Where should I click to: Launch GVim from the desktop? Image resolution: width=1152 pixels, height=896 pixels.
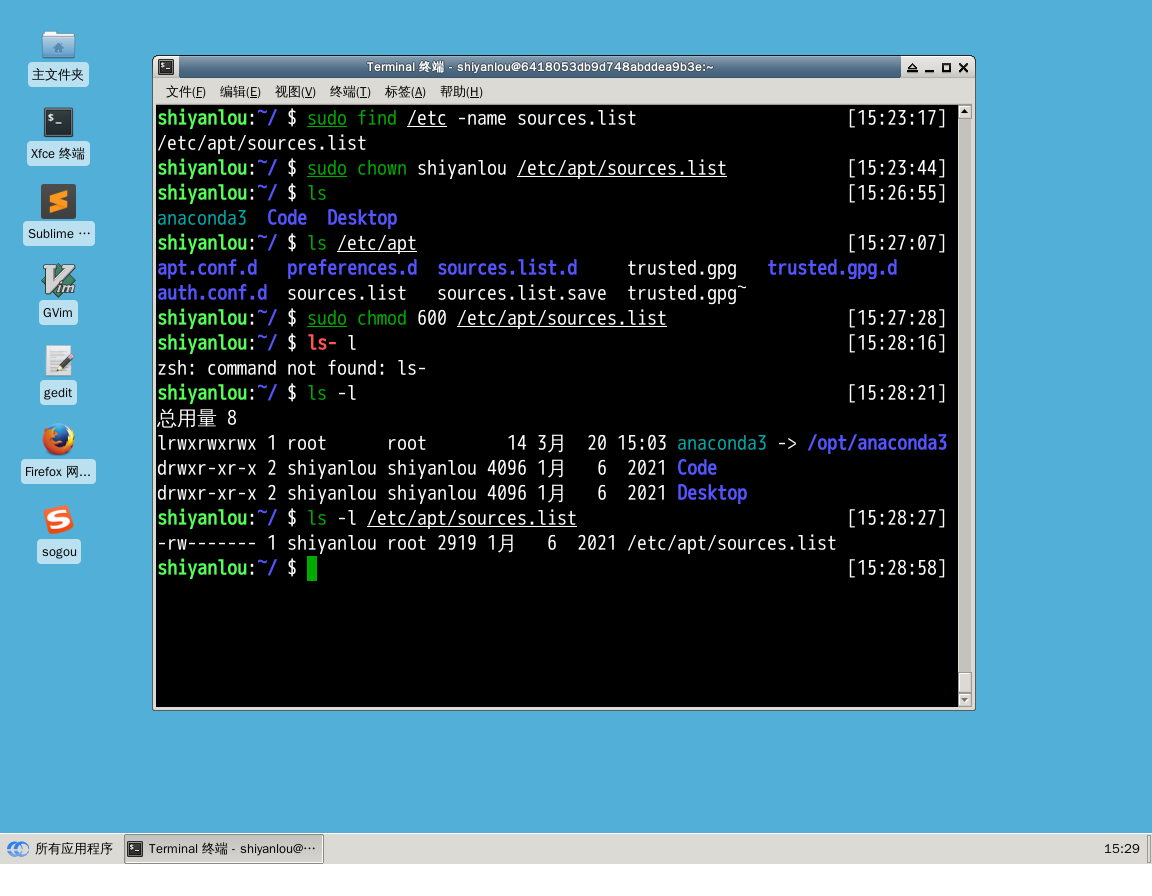(x=58, y=281)
